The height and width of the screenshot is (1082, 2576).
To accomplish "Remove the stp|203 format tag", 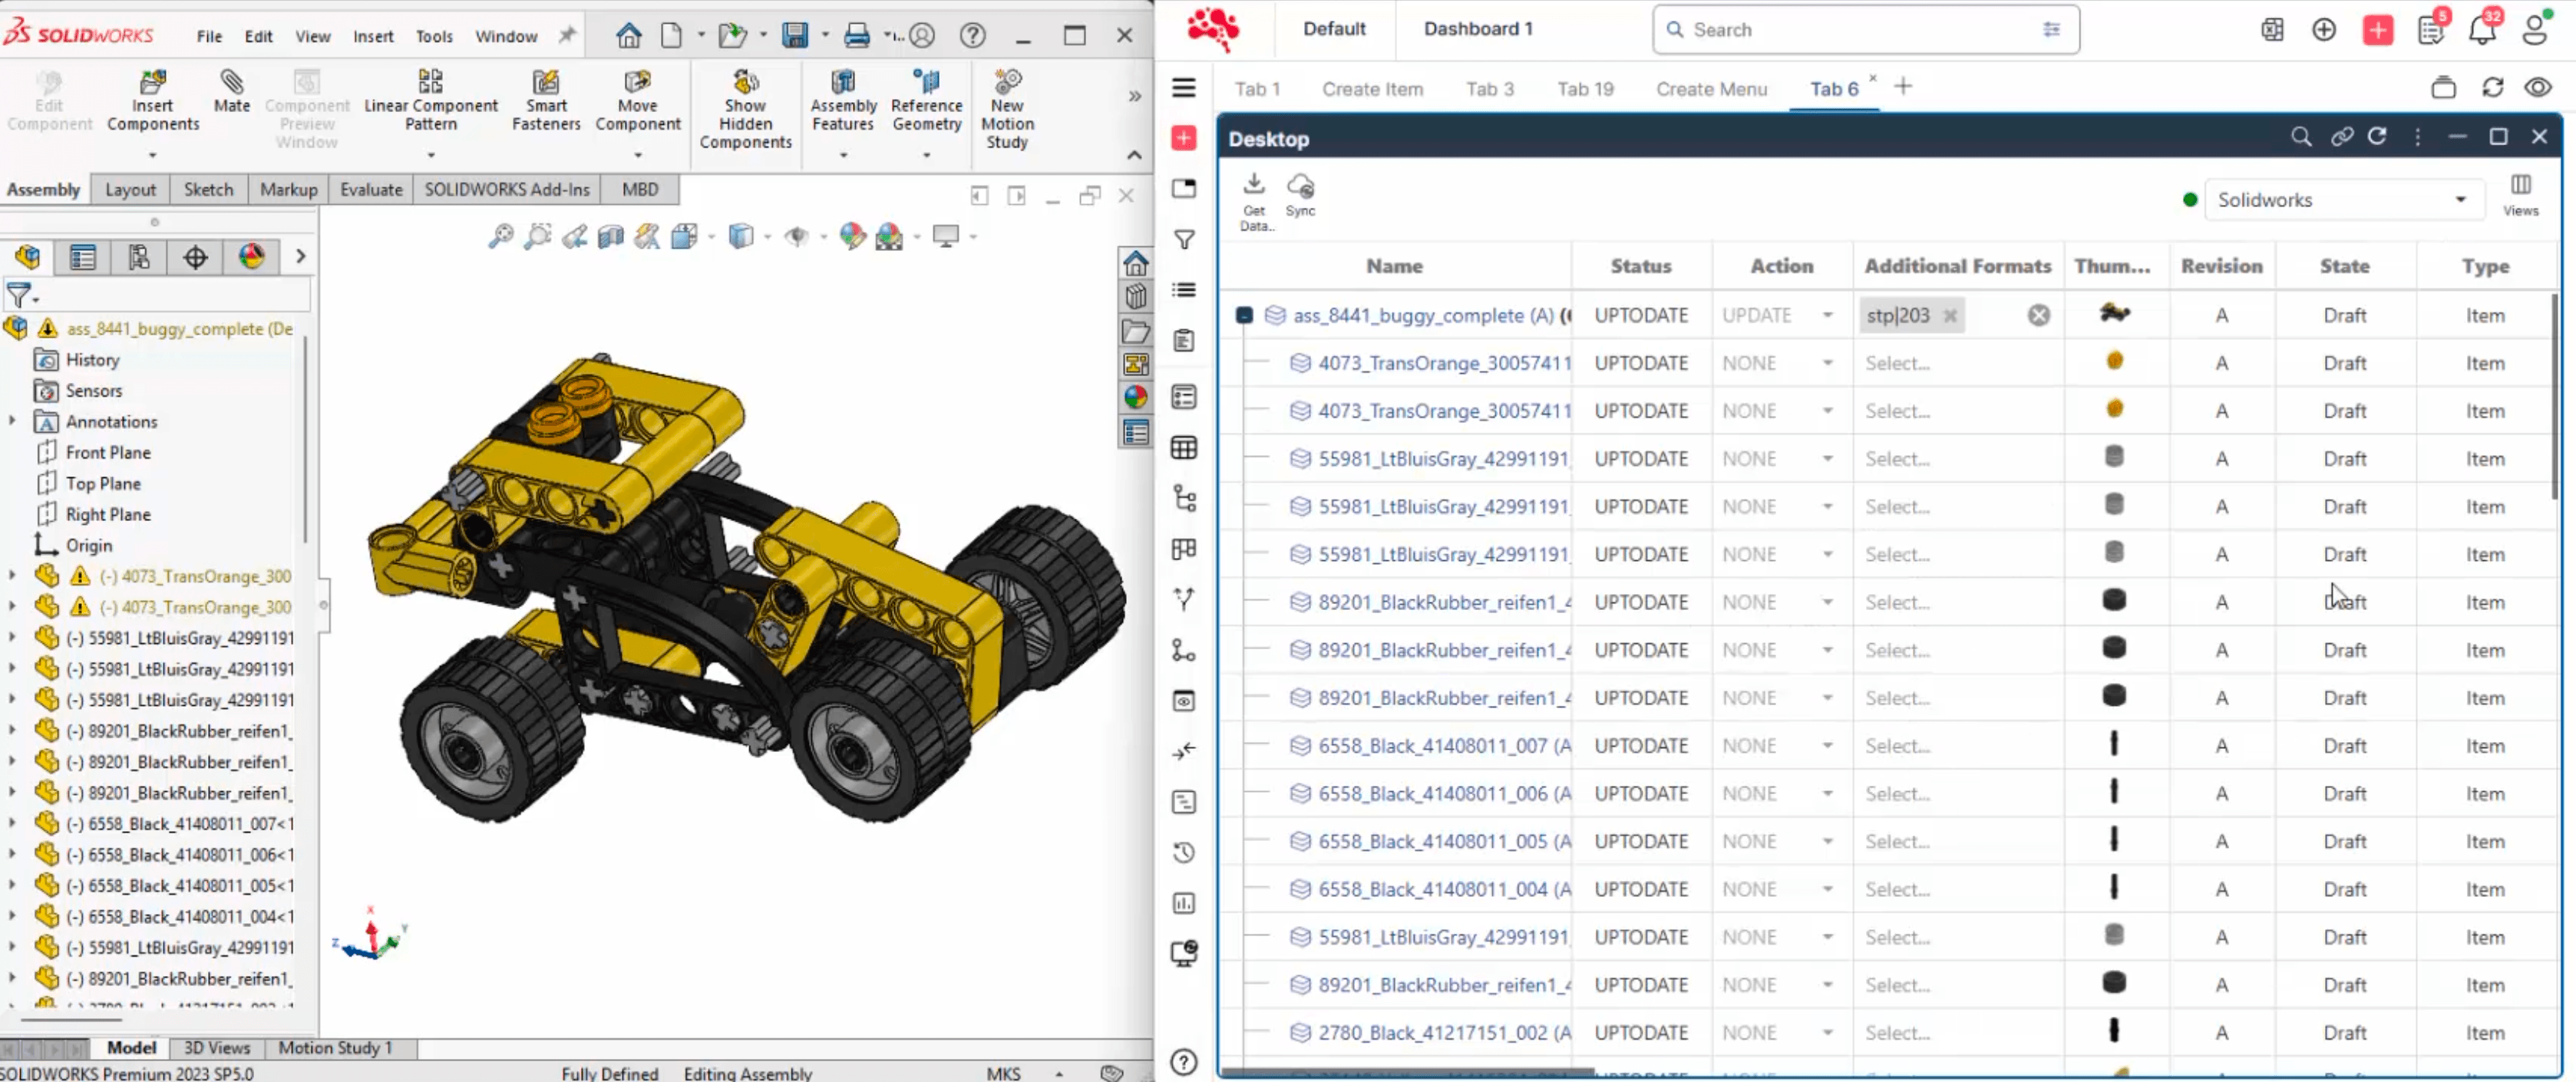I will 1950,316.
